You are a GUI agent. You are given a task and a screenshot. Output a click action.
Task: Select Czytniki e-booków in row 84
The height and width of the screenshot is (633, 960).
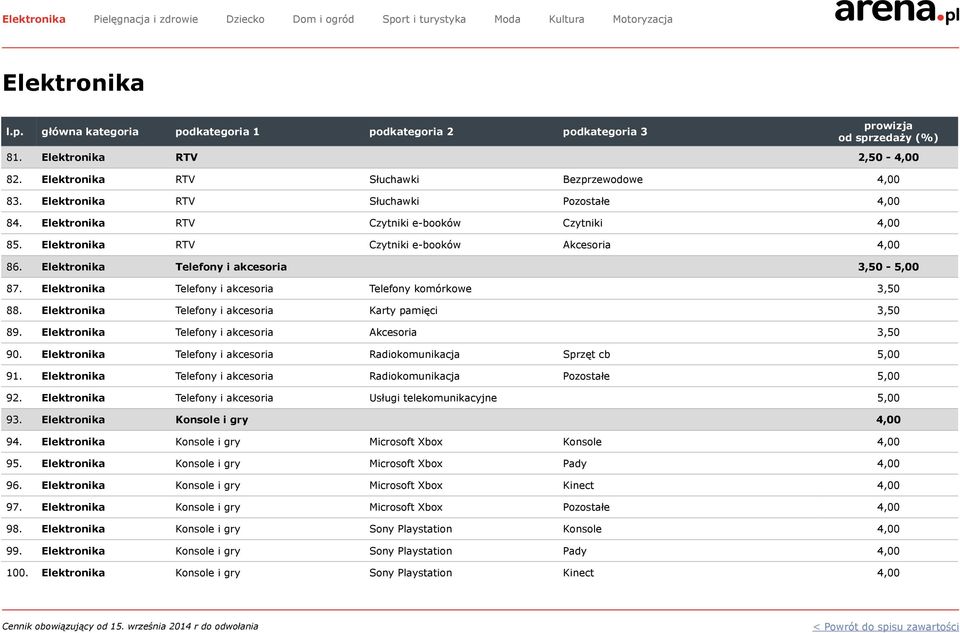coord(414,223)
